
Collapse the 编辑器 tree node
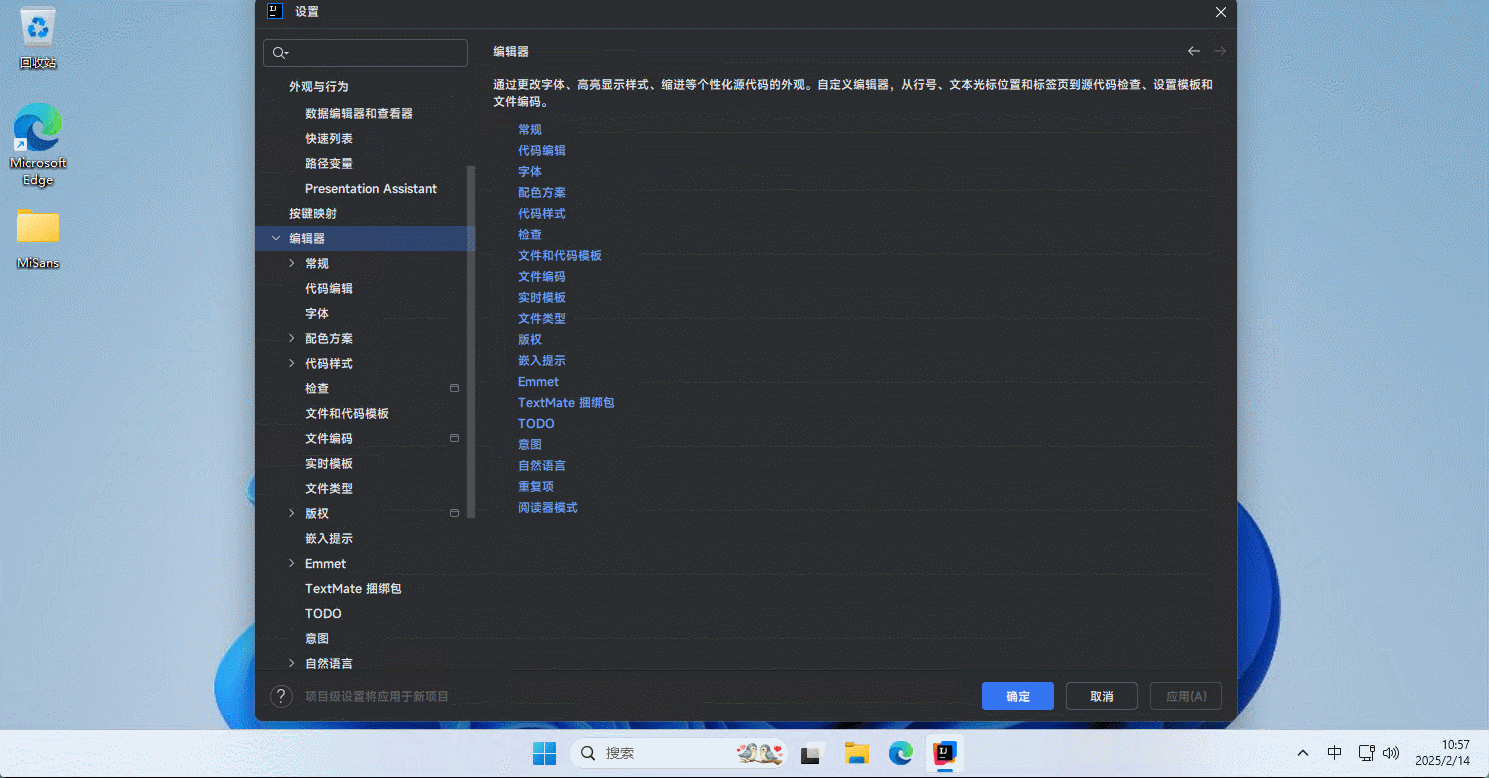[x=276, y=238]
